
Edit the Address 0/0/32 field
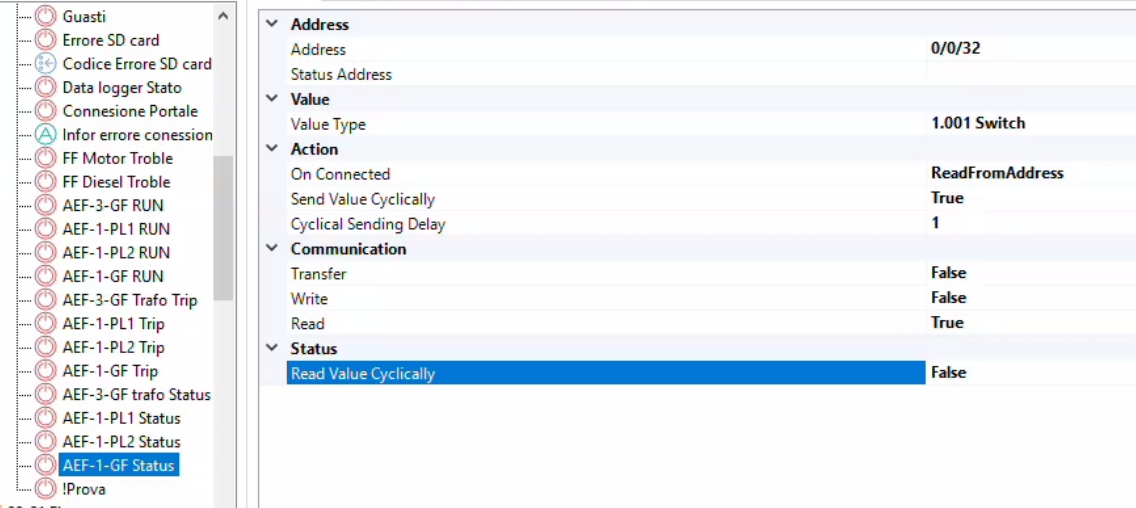[x=955, y=49]
